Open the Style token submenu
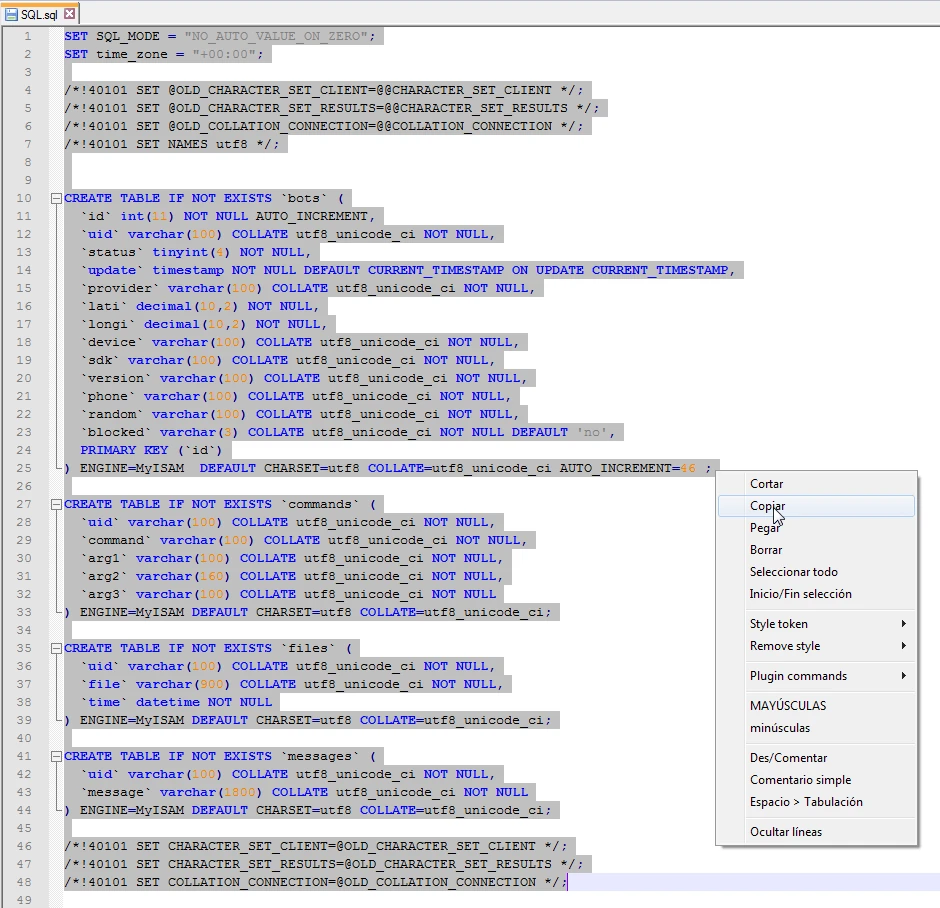 [816, 624]
